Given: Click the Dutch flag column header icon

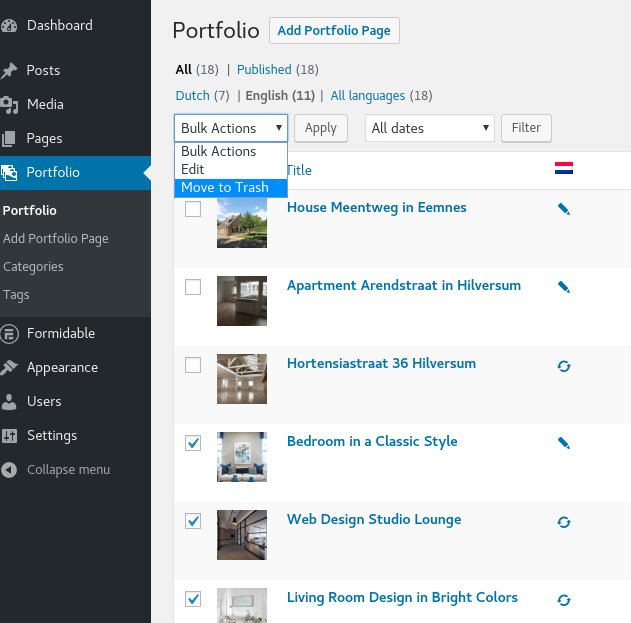Looking at the screenshot, I should [563, 169].
